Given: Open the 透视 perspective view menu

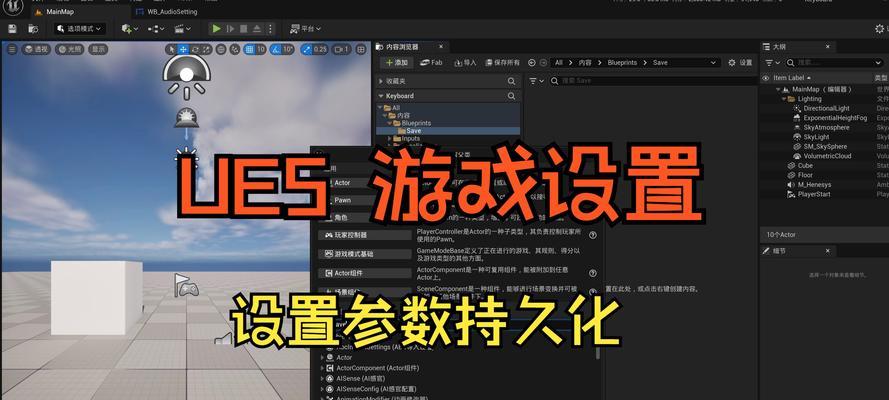Looking at the screenshot, I should [36, 49].
